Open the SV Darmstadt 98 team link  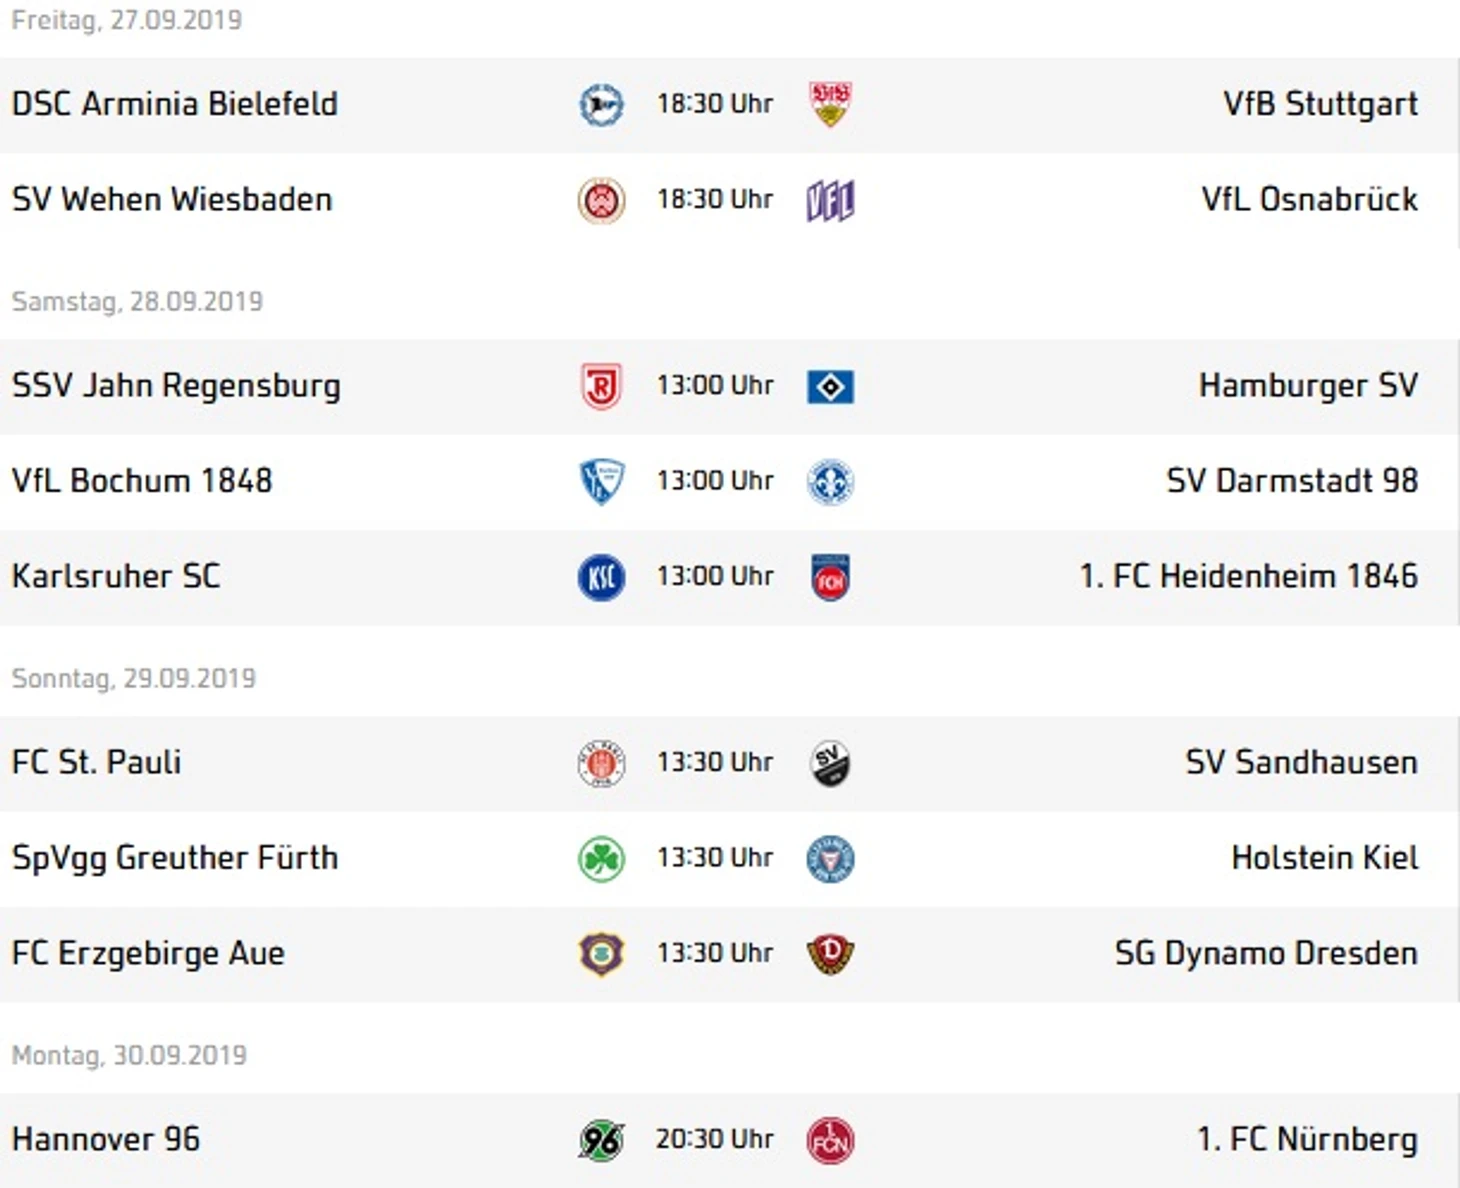1292,481
